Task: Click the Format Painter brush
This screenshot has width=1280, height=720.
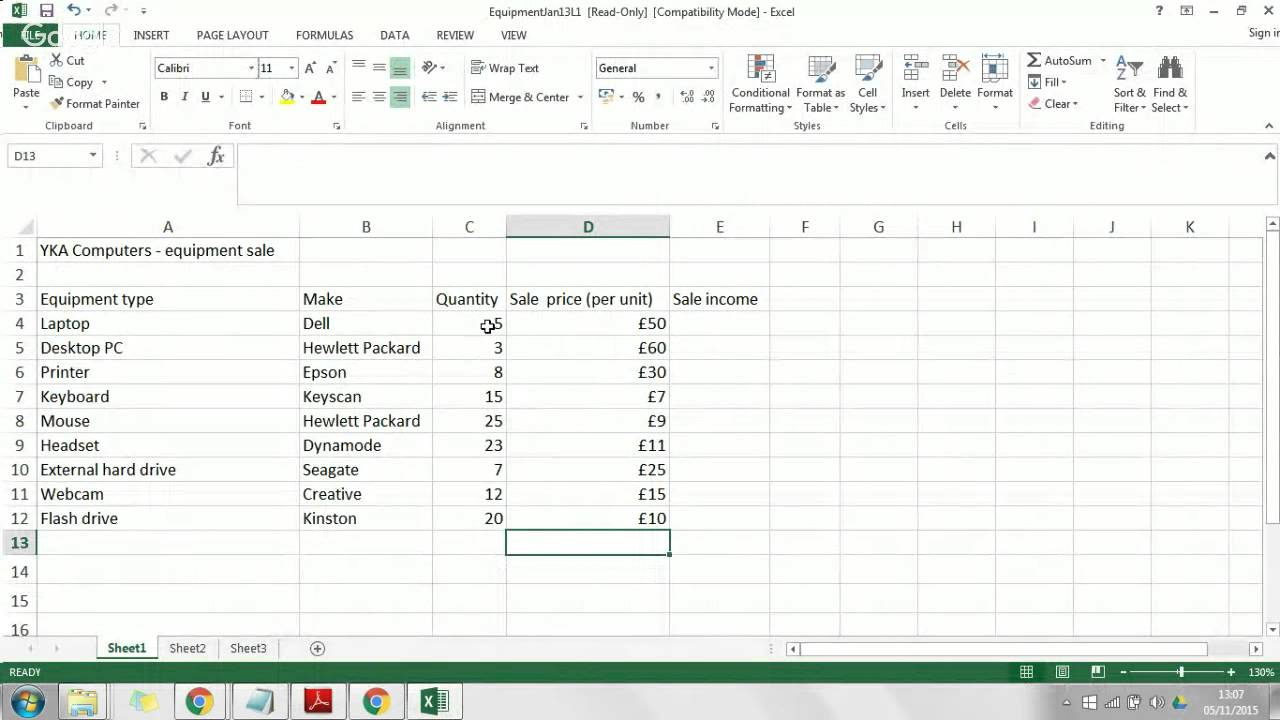Action: tap(94, 104)
